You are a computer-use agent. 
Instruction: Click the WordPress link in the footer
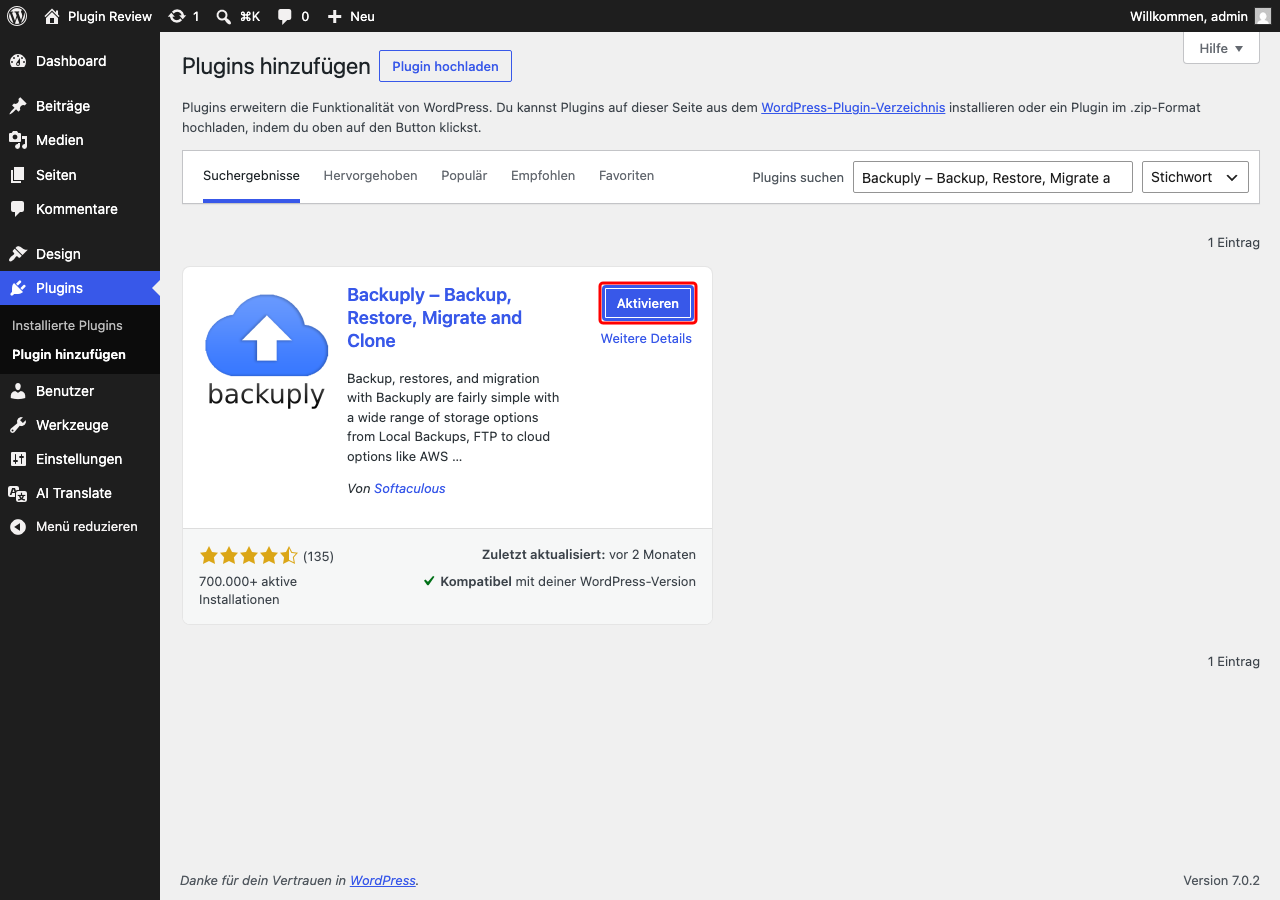(383, 880)
